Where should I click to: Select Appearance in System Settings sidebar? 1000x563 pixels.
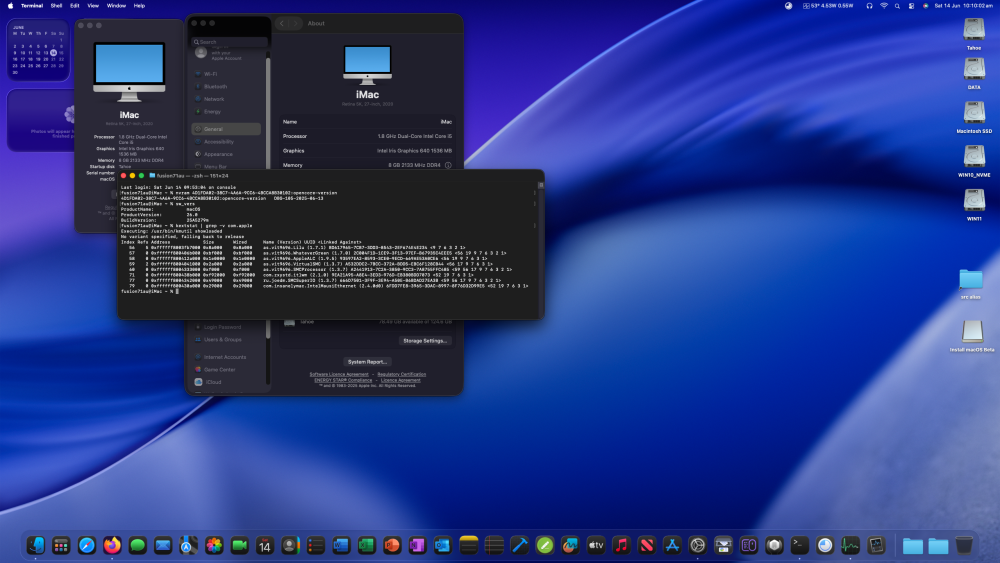[226, 154]
